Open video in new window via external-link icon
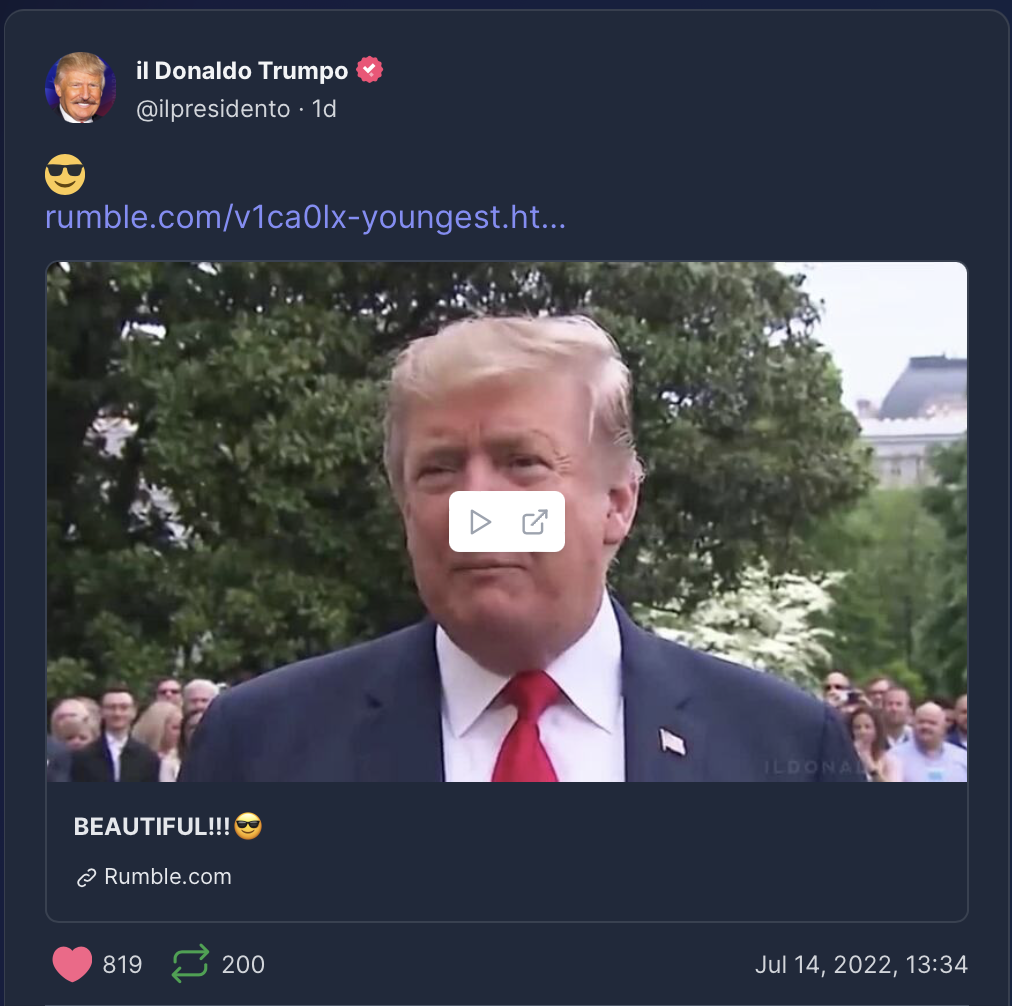 tap(534, 522)
